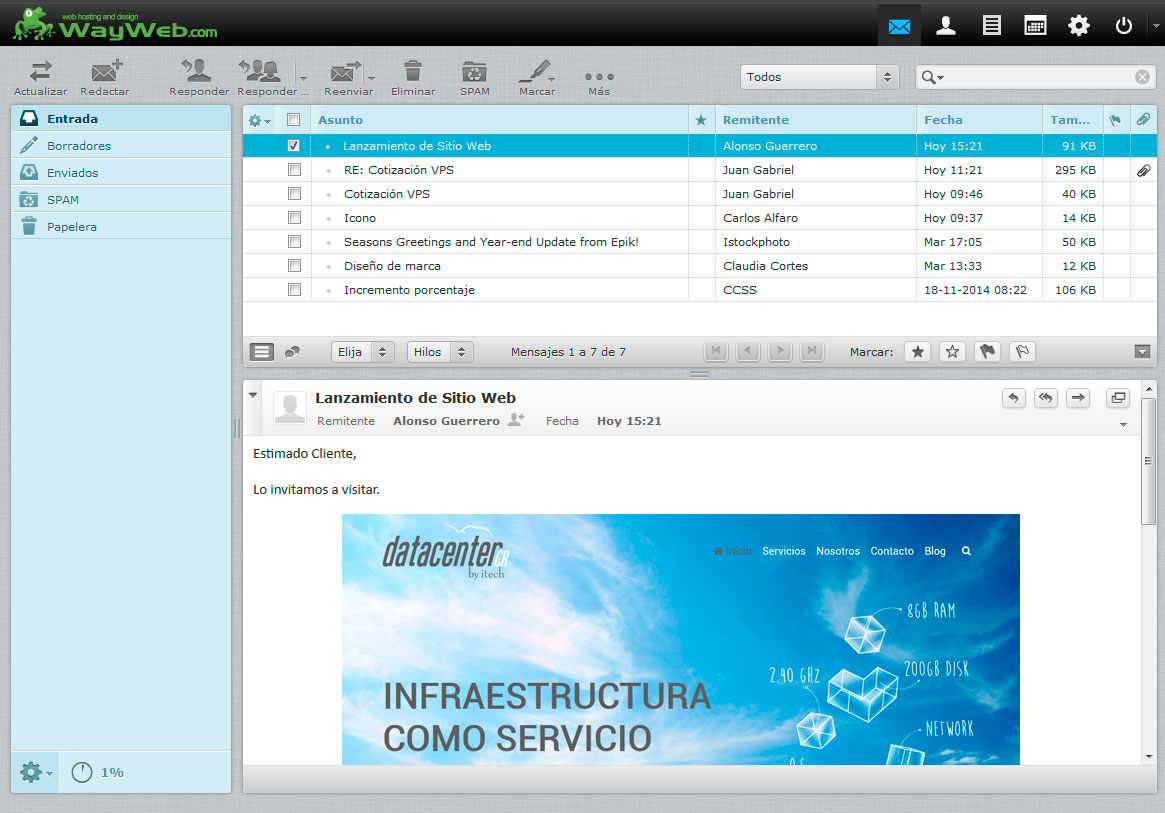The height and width of the screenshot is (813, 1165).
Task: Forward using preview pane arrow
Action: (x=1078, y=398)
